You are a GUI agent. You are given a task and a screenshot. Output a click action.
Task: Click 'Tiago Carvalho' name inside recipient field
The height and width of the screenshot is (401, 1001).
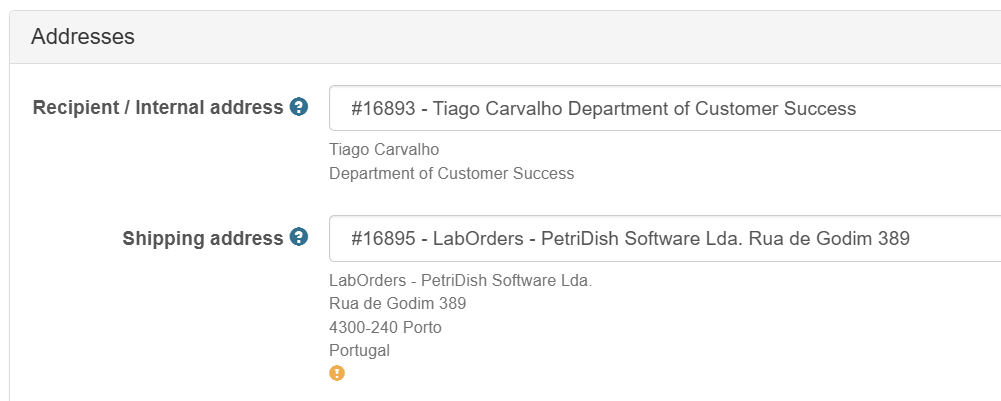point(498,109)
